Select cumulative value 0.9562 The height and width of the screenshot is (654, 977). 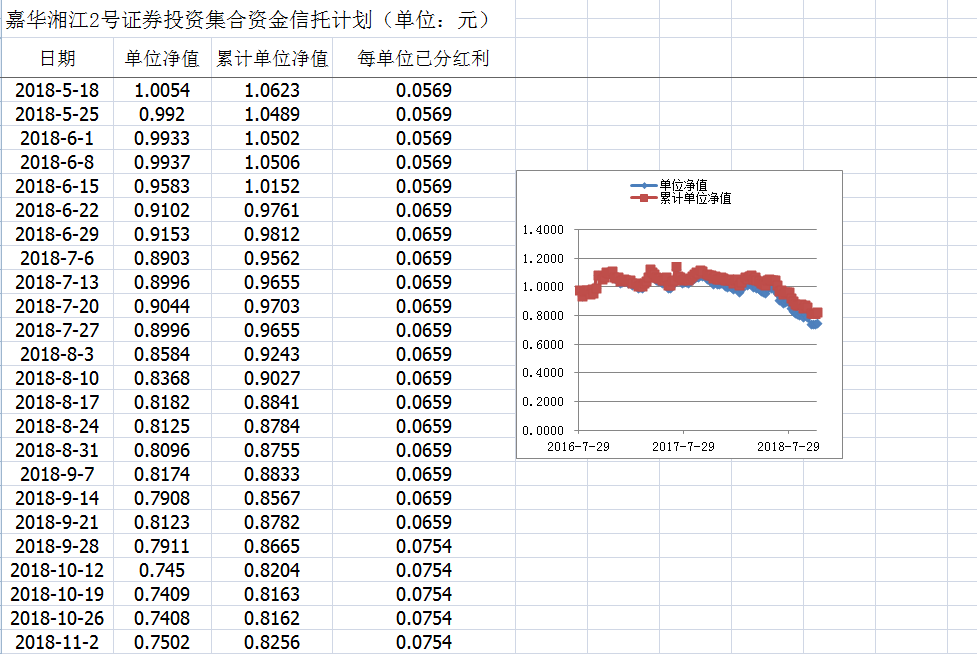[x=272, y=258]
